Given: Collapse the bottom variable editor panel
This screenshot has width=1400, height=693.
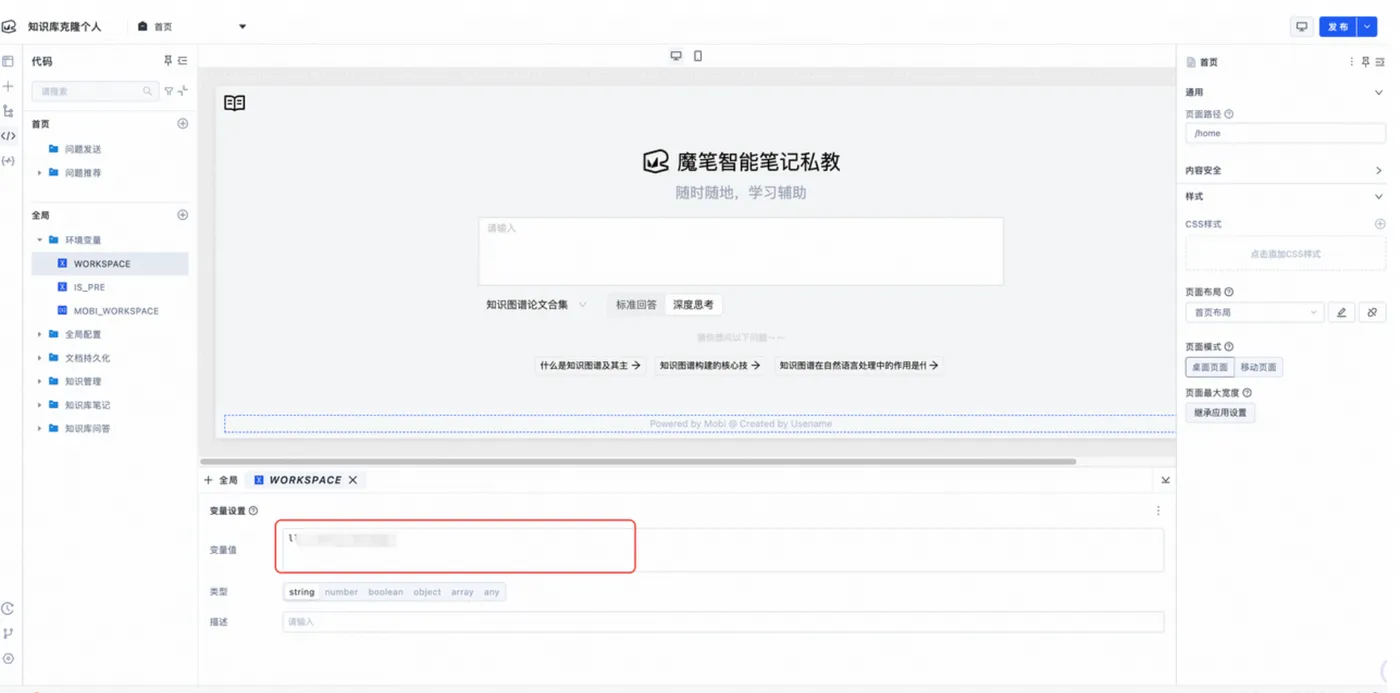Looking at the screenshot, I should pos(1166,480).
